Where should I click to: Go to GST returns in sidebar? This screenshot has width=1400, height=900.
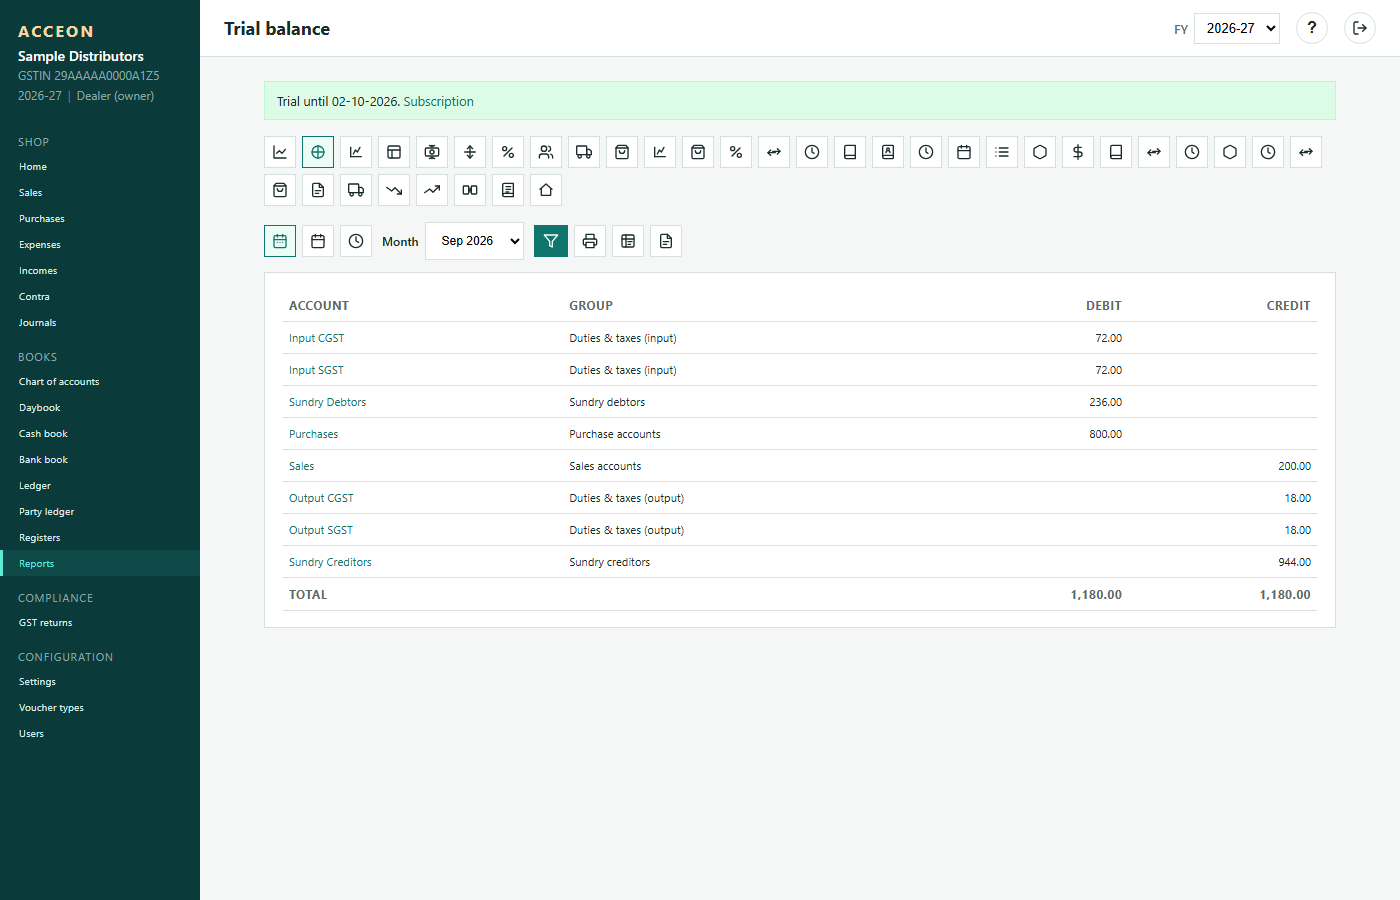(x=46, y=623)
